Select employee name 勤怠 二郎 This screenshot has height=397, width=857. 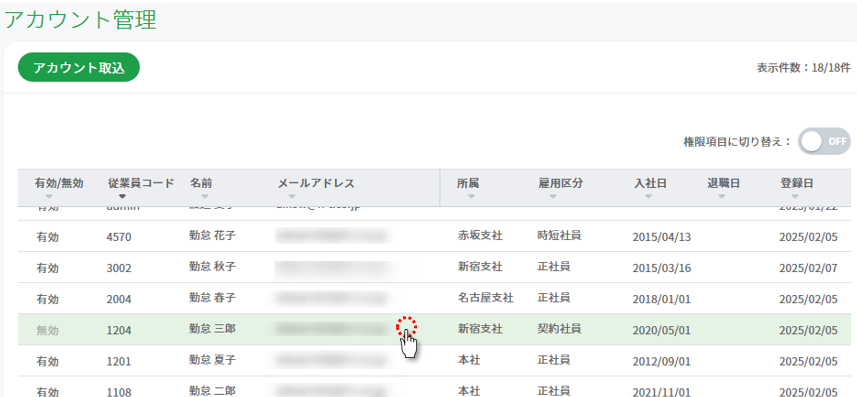212,391
